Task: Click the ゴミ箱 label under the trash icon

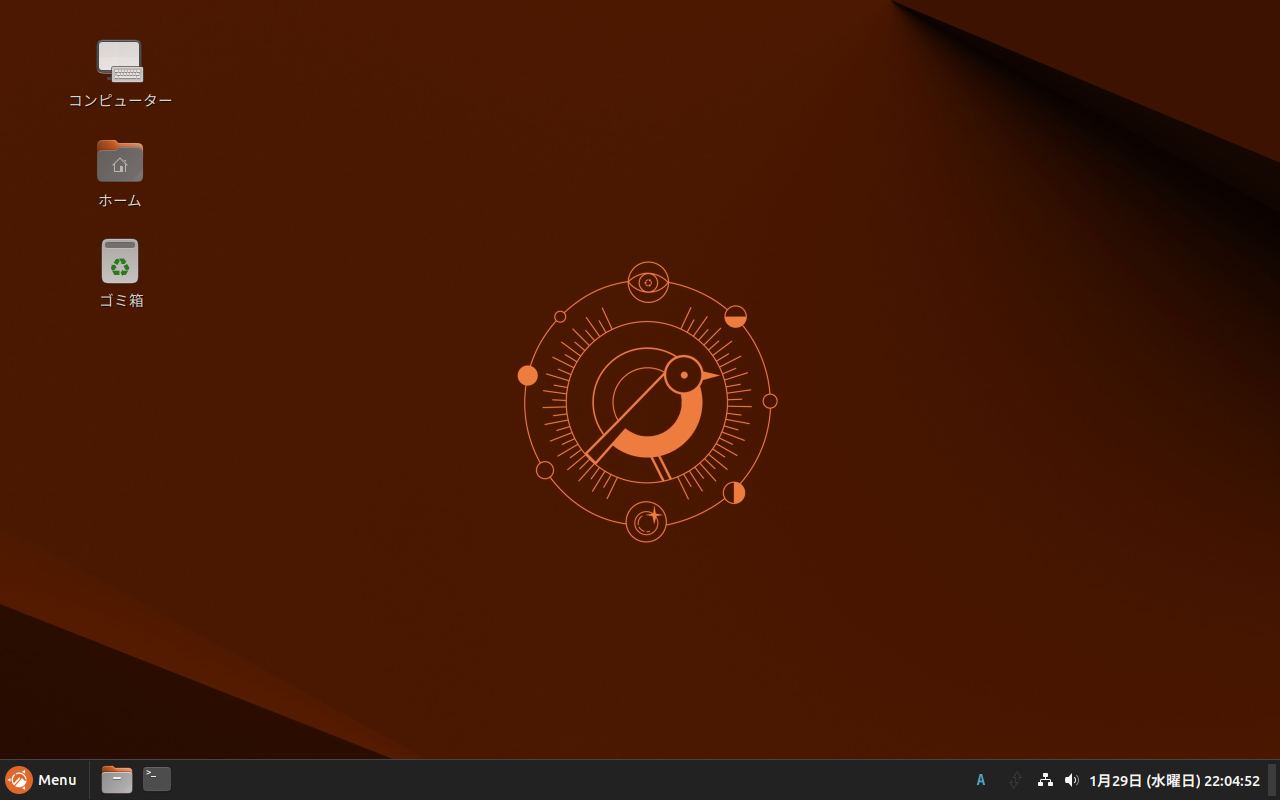Action: pyautogui.click(x=120, y=300)
